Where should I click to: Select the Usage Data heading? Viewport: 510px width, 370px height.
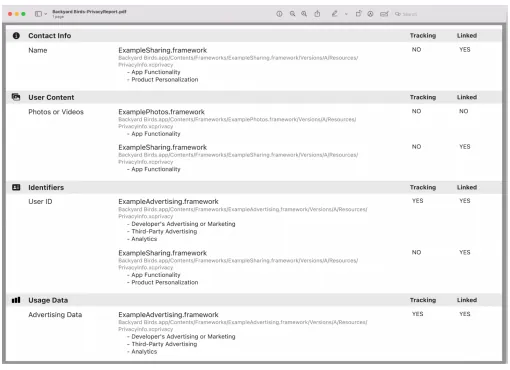[48, 300]
